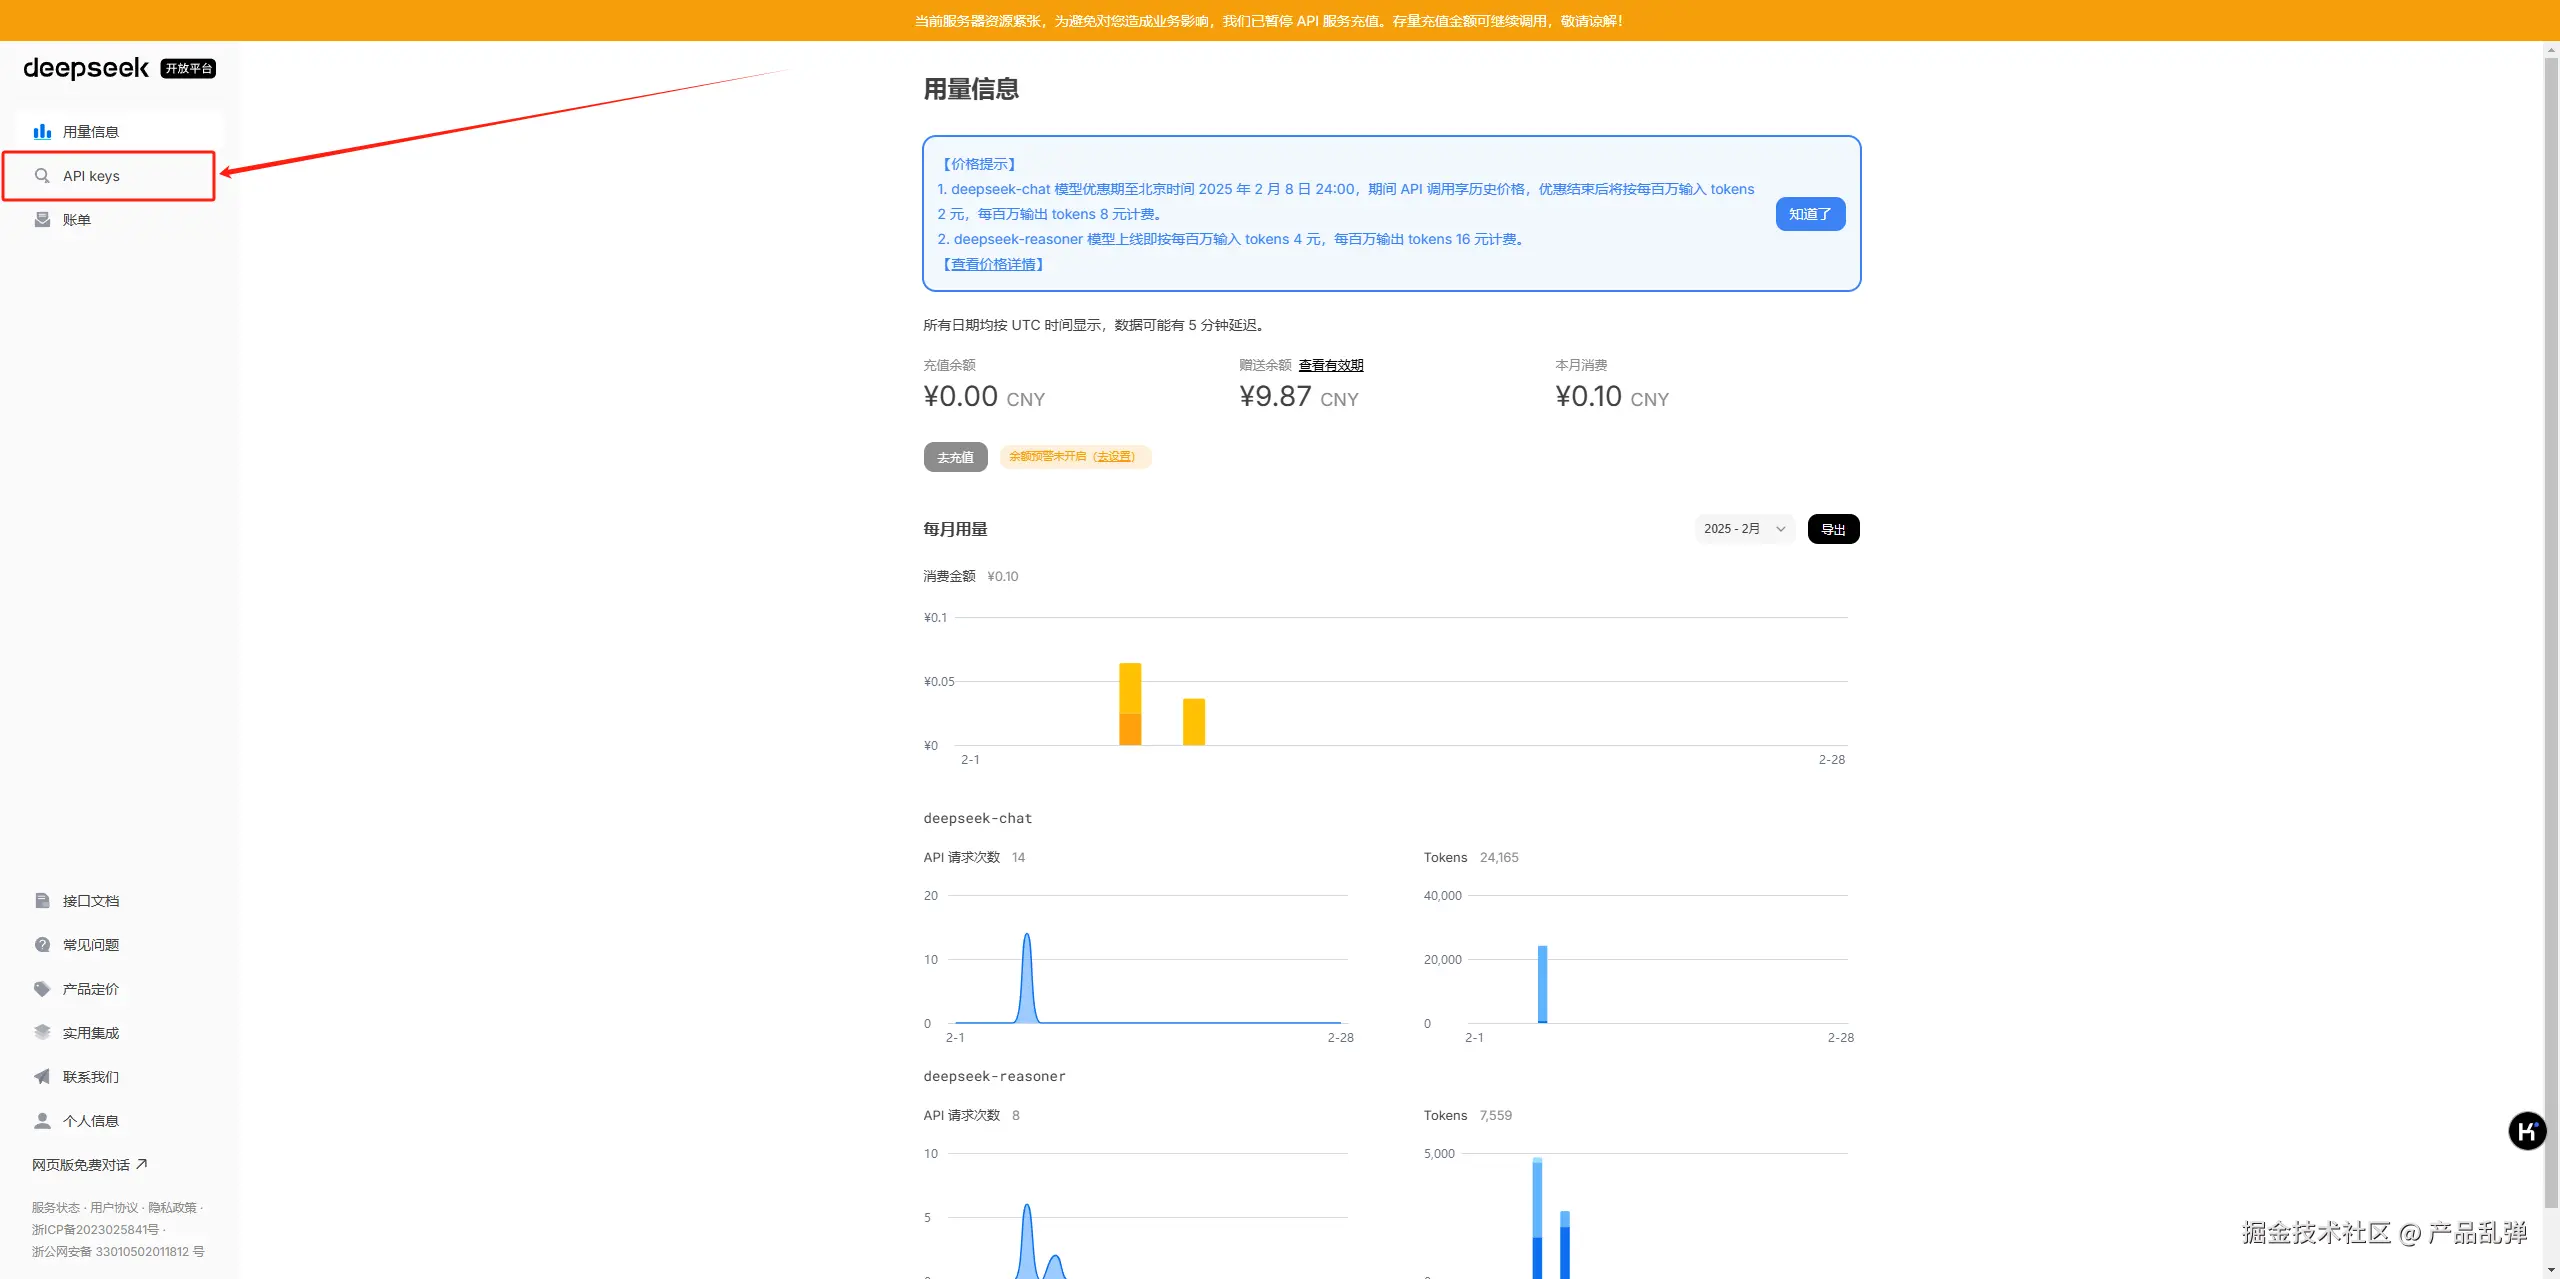The image size is (2560, 1279).
Task: Click the 导出 export button
Action: click(1833, 529)
